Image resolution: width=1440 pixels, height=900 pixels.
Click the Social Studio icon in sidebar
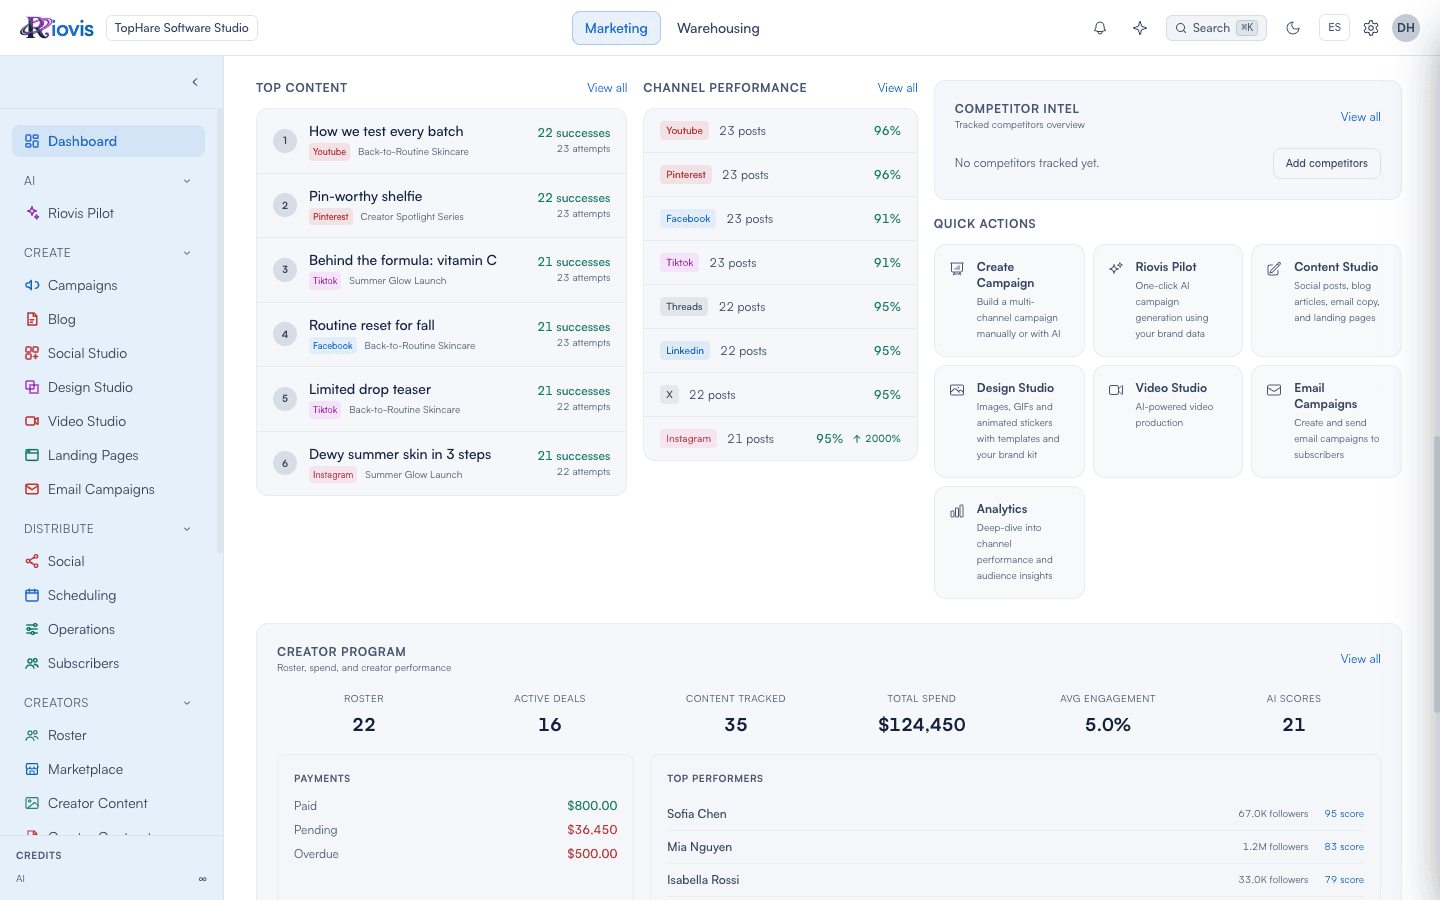(x=32, y=353)
